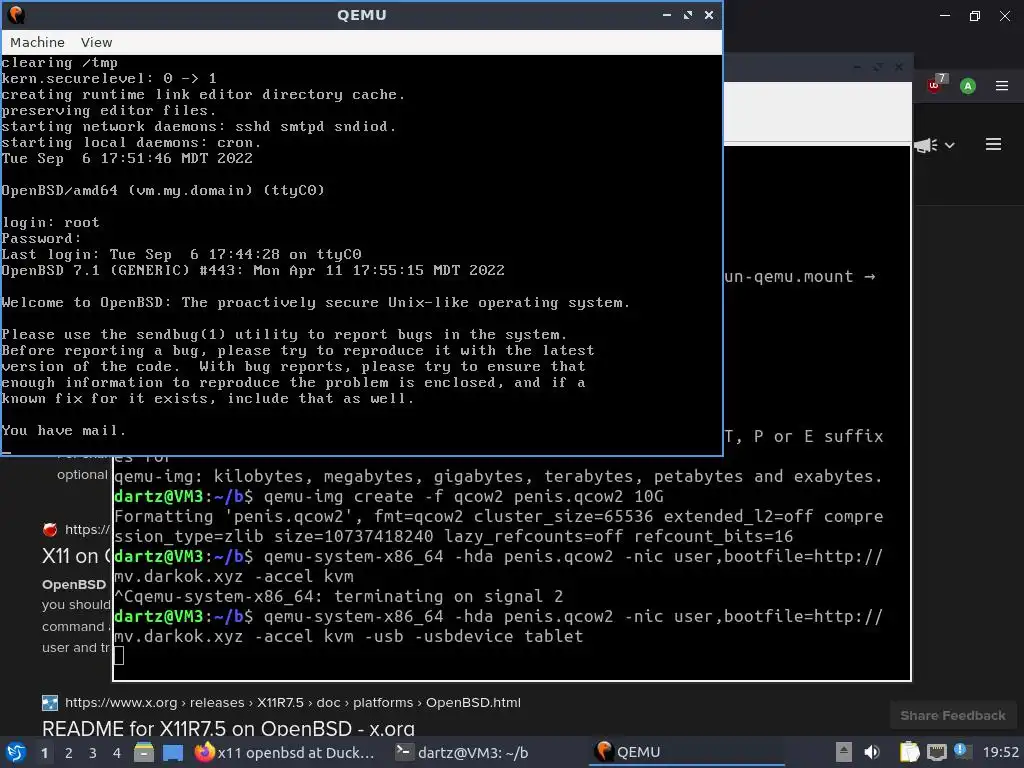The width and height of the screenshot is (1024, 768).
Task: Close the Firefox browser window
Action: [x=1004, y=16]
